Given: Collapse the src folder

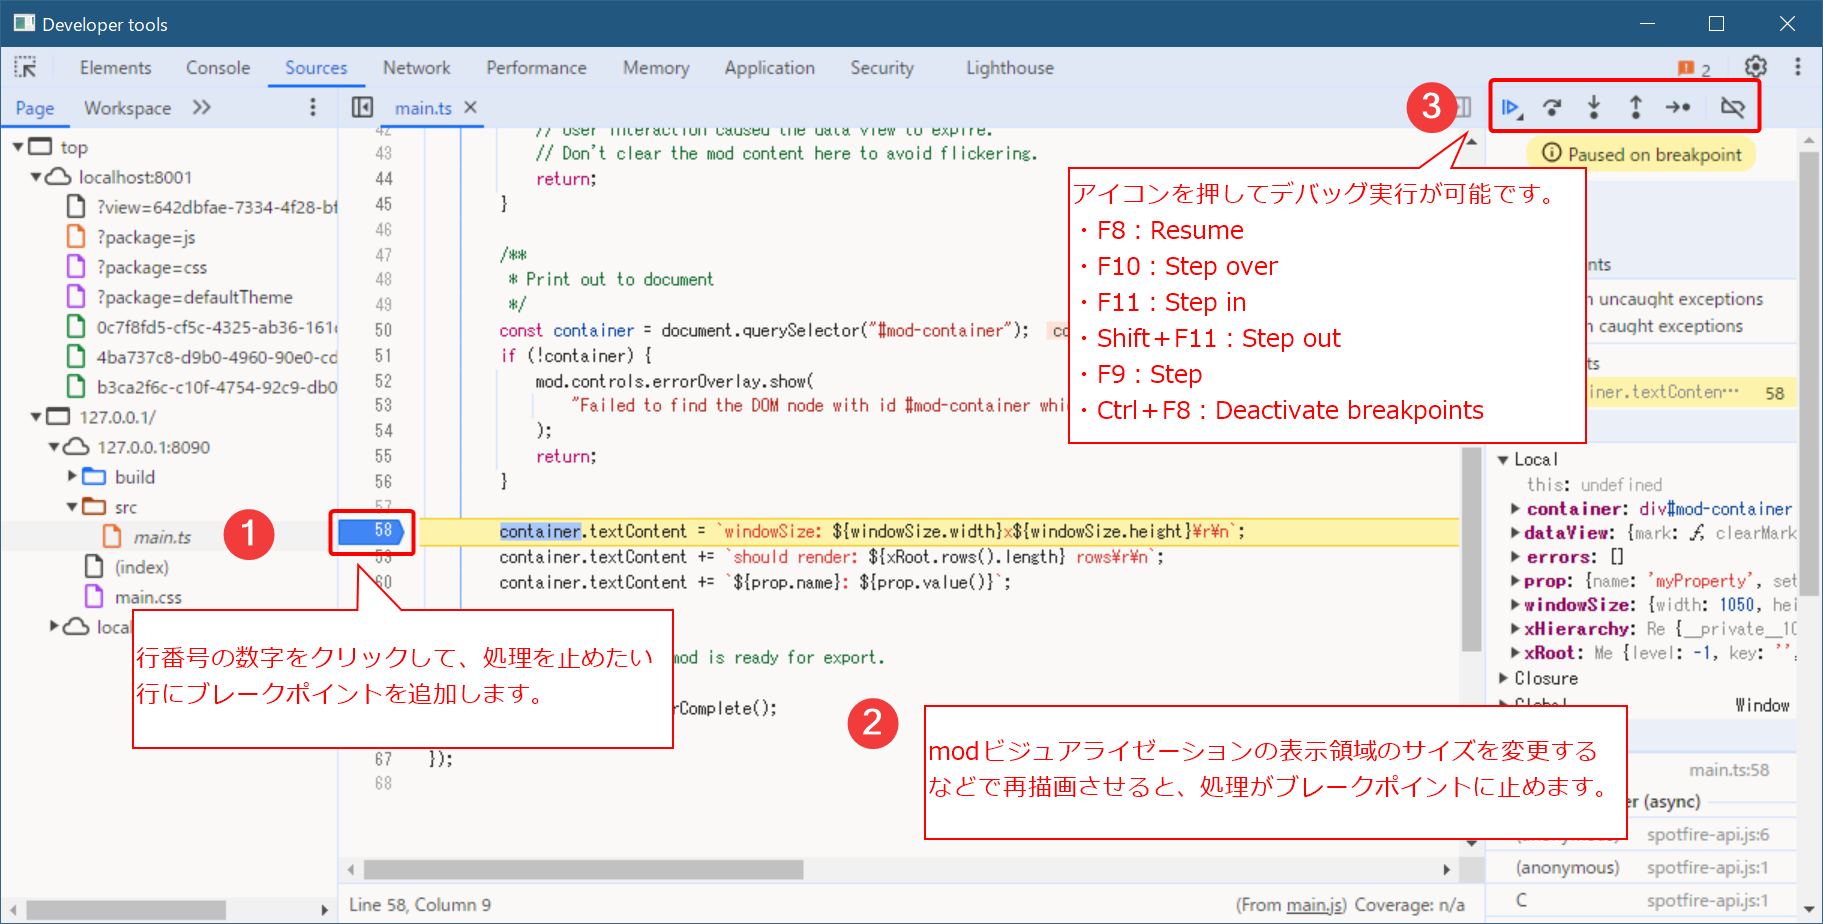Looking at the screenshot, I should click(x=72, y=507).
